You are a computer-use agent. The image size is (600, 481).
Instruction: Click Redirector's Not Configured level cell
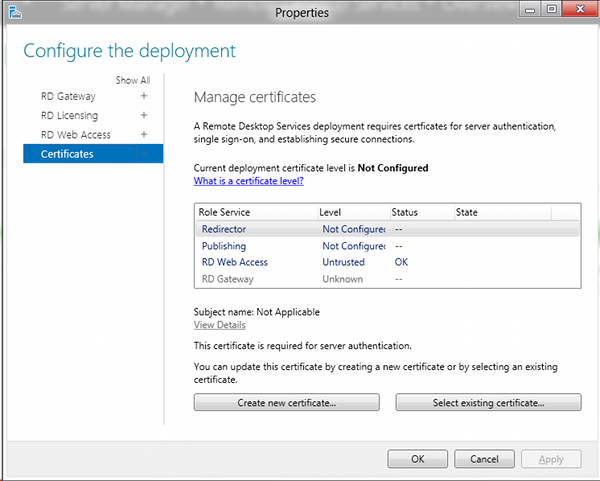tap(354, 229)
